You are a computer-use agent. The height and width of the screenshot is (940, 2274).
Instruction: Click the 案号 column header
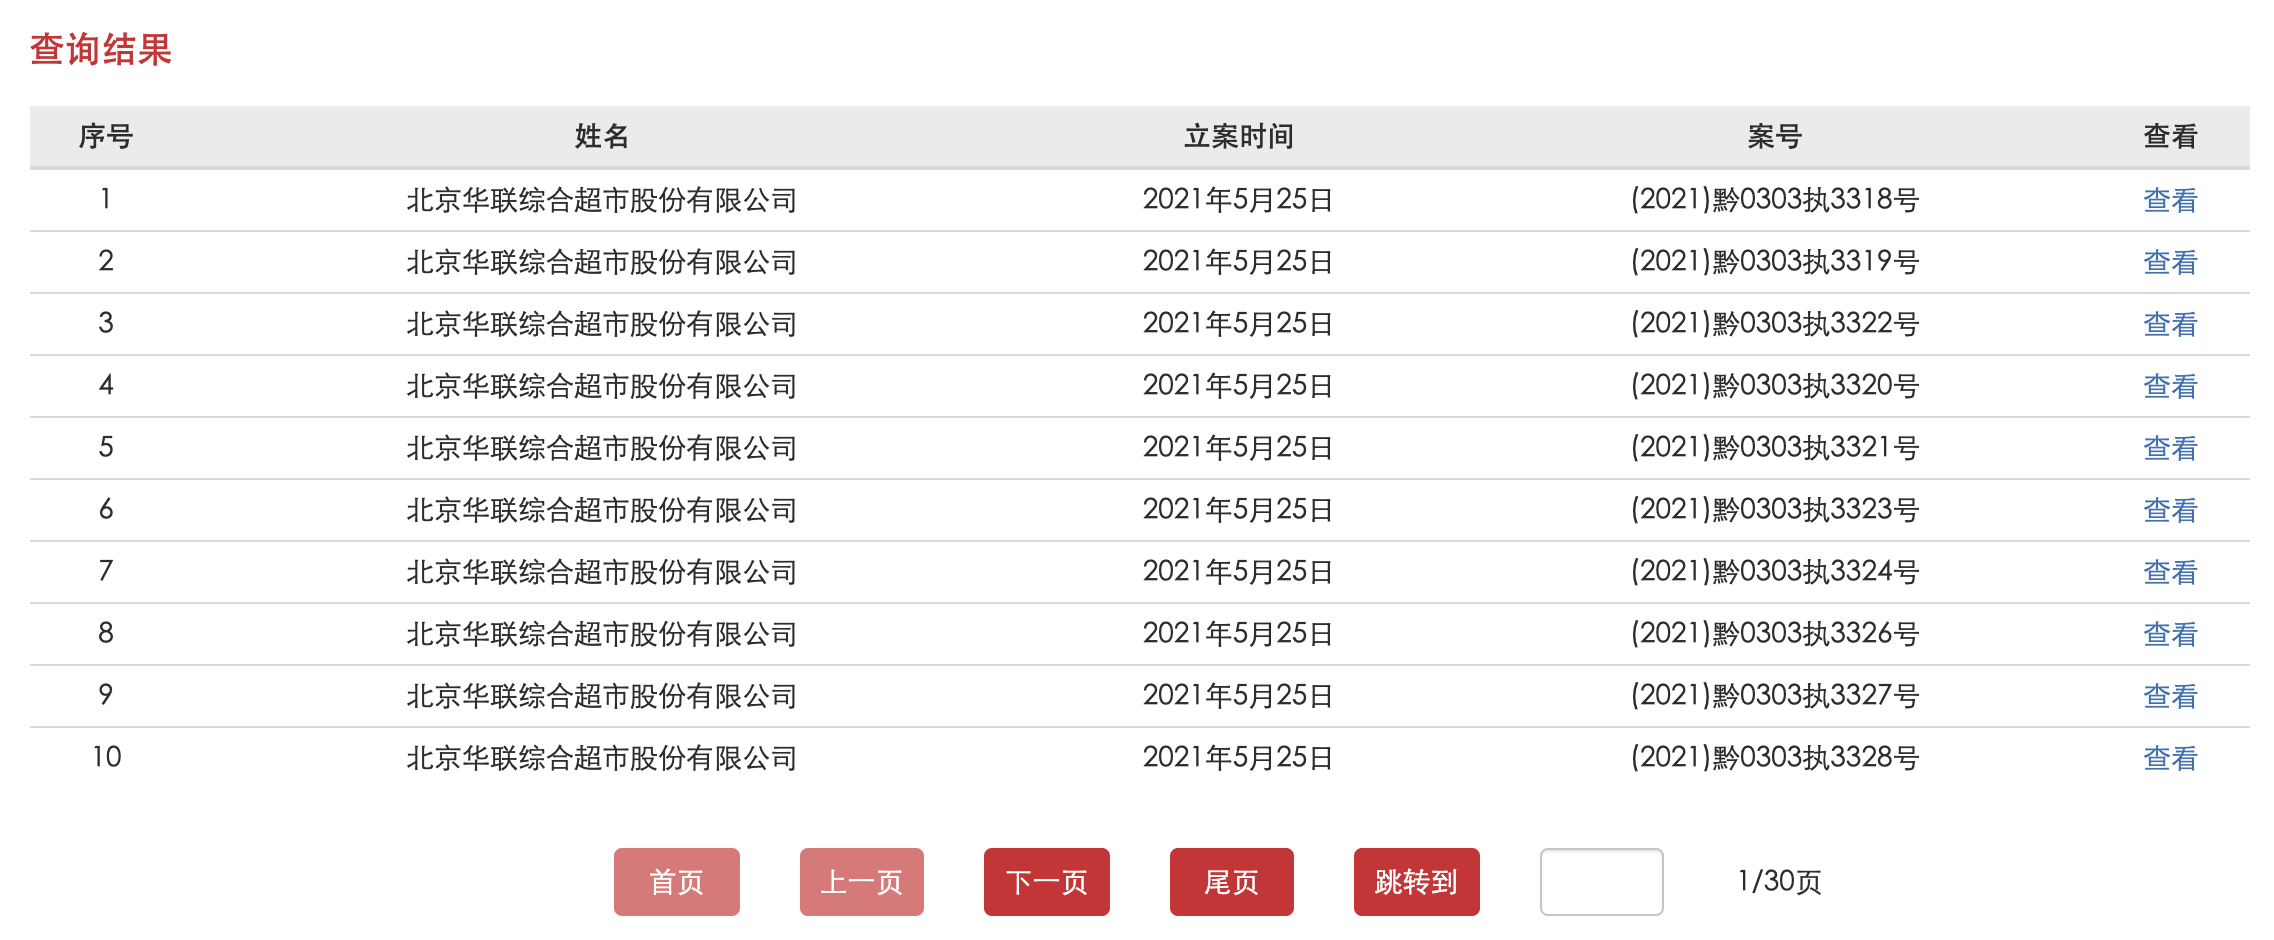point(1774,137)
